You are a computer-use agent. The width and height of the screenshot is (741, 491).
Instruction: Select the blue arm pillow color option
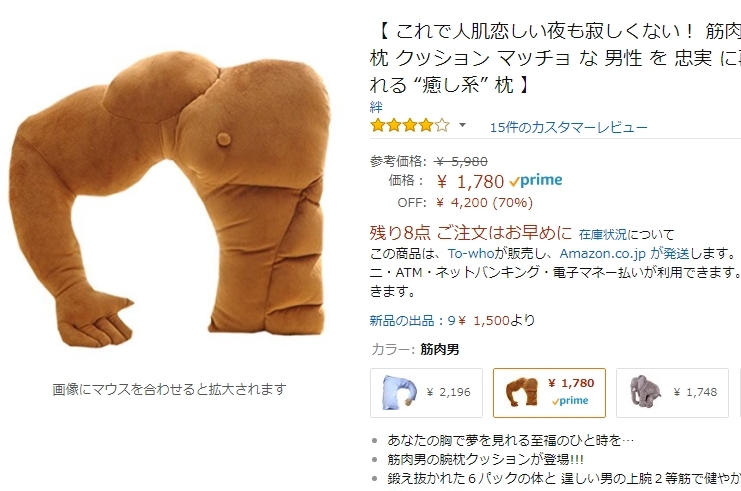coord(426,393)
